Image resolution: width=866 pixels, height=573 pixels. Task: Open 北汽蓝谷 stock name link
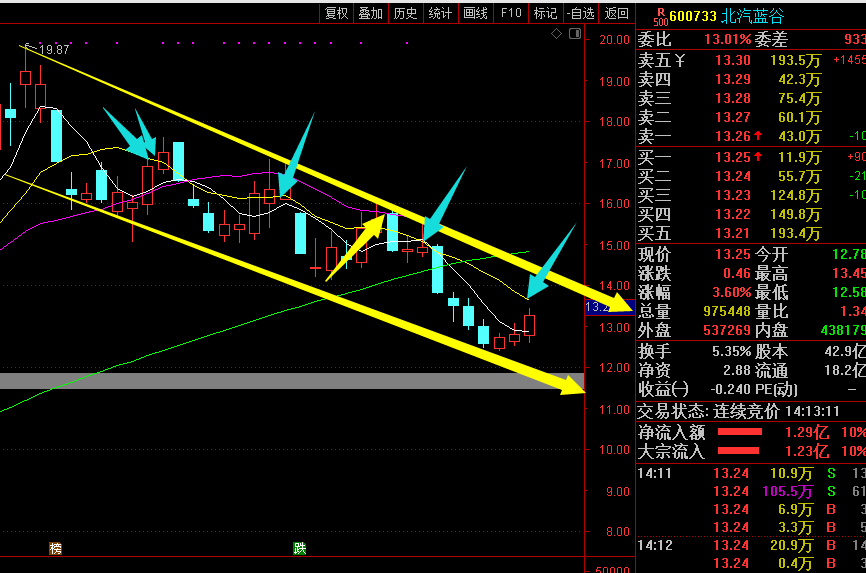(x=752, y=17)
